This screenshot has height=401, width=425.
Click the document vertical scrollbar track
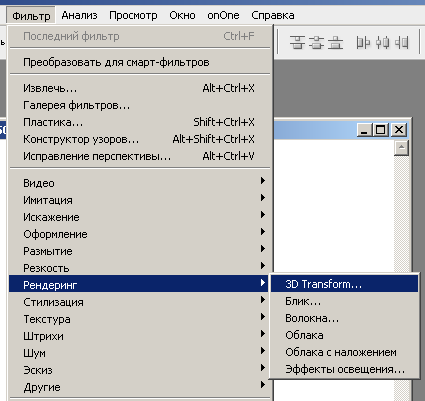[x=401, y=213]
